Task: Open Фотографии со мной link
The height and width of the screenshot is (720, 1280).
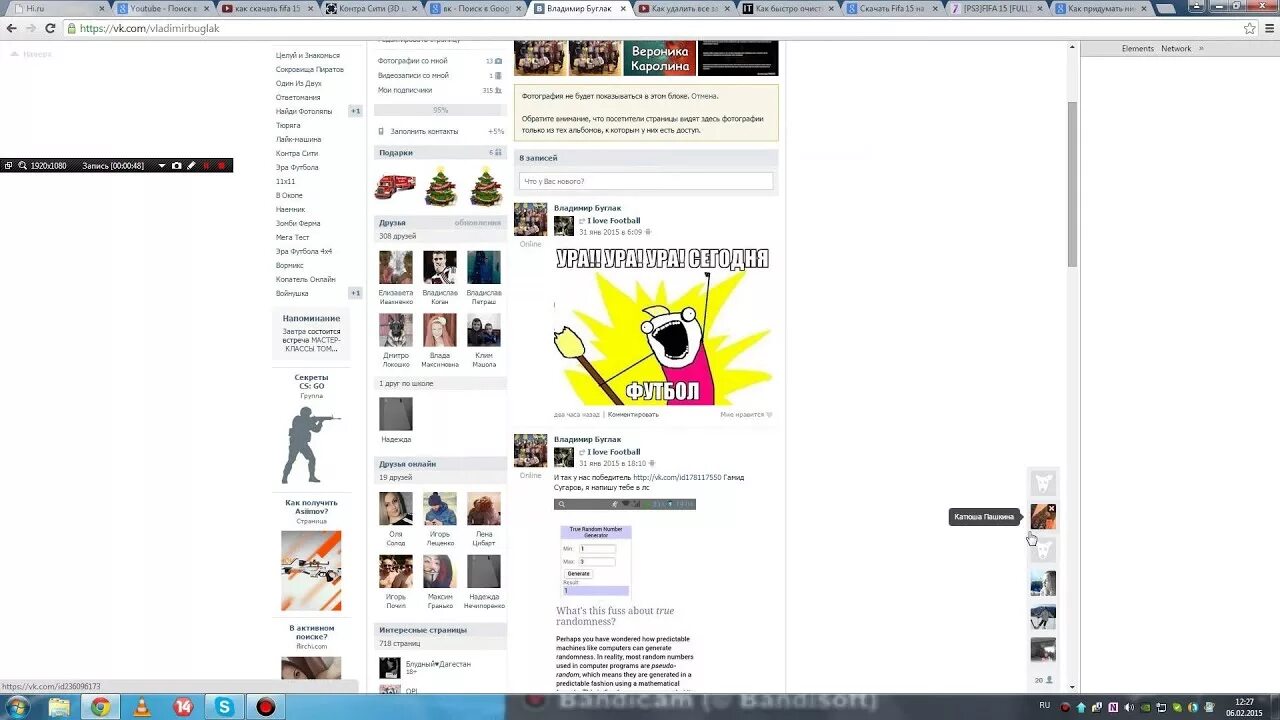Action: (412, 61)
